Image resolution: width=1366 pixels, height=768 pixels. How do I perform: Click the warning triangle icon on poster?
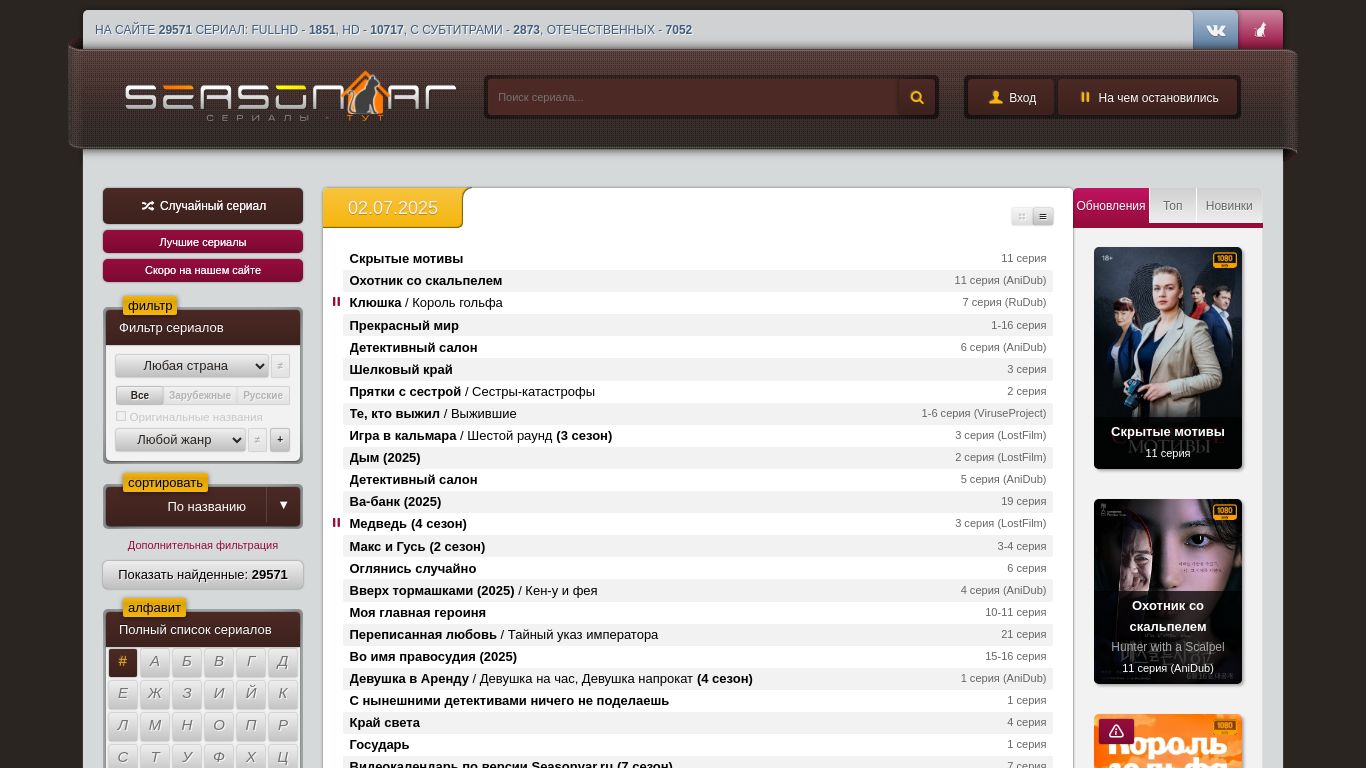click(1116, 731)
